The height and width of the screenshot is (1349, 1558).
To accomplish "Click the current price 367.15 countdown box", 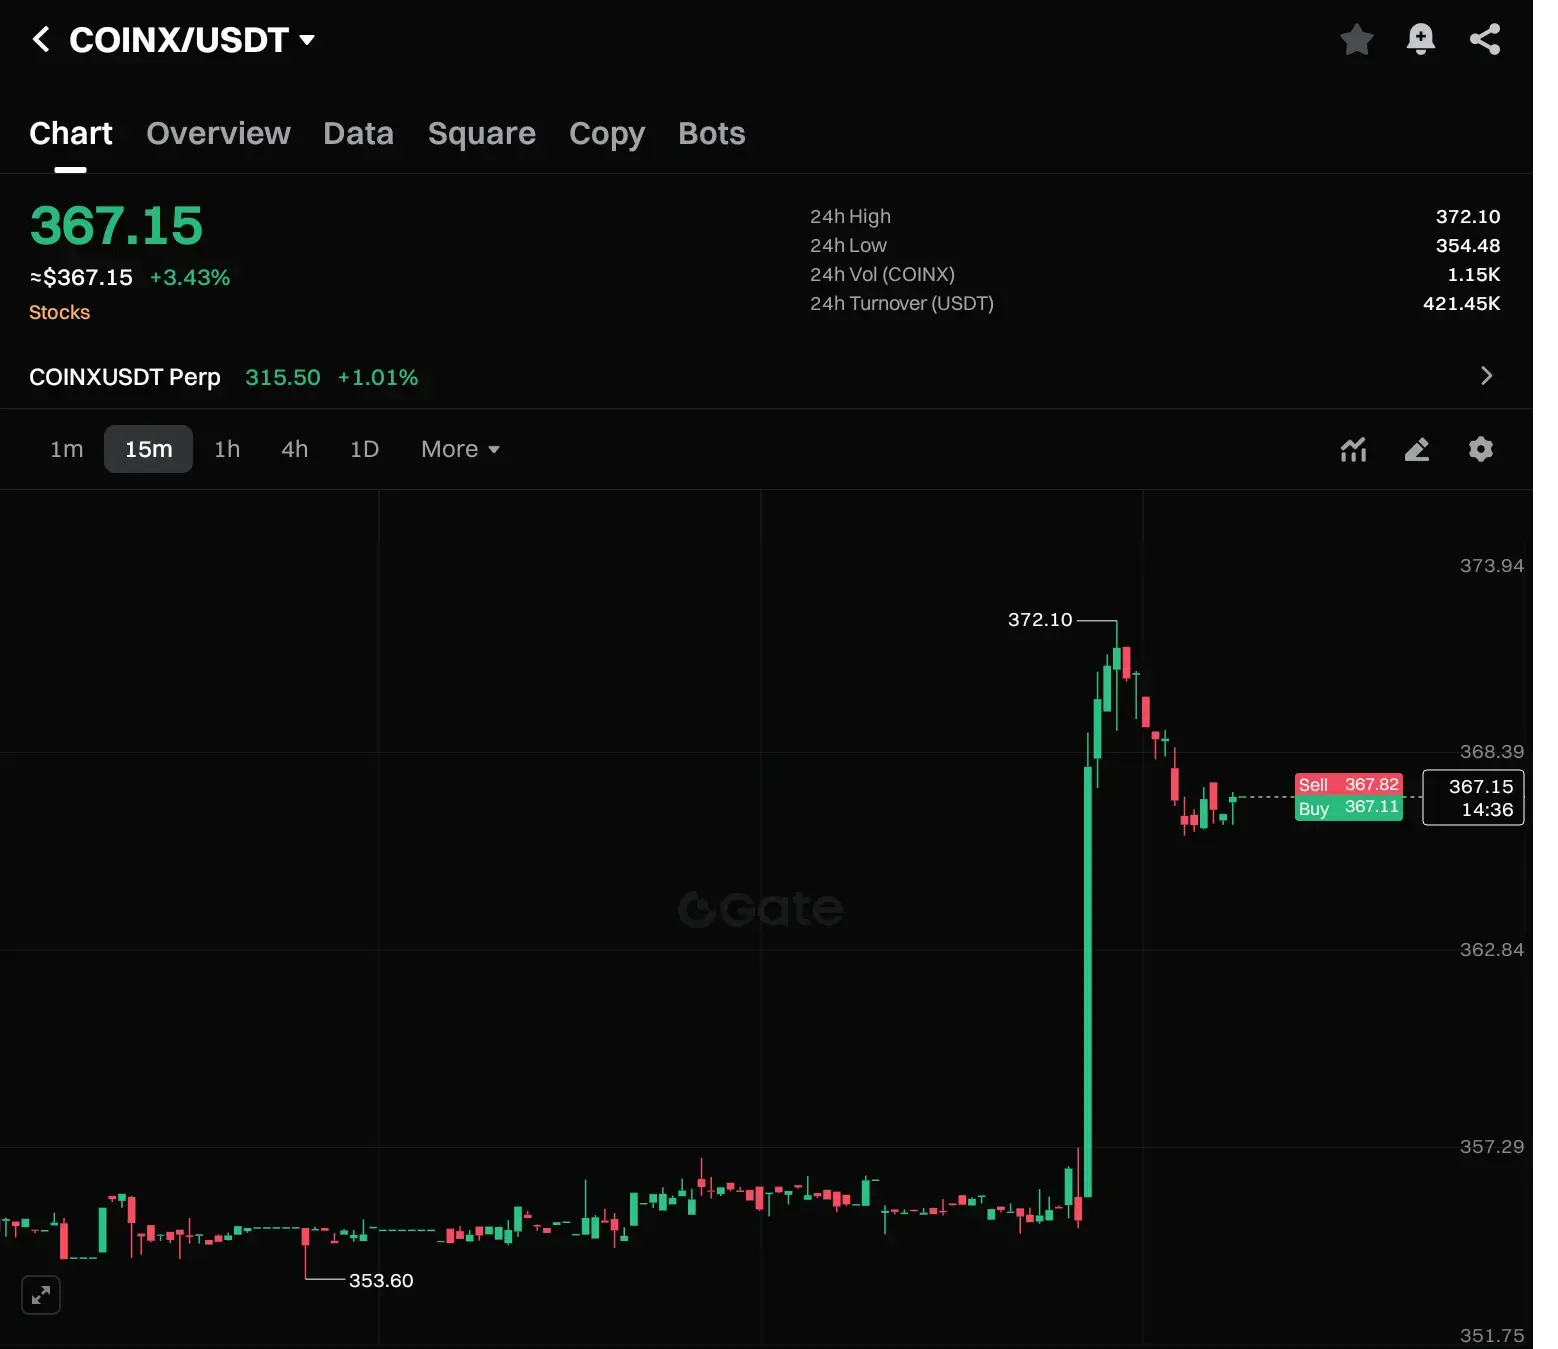I will coord(1473,797).
